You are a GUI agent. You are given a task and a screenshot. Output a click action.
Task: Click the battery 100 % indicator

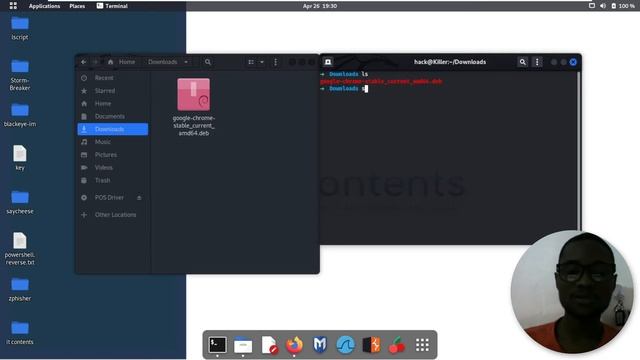click(623, 6)
